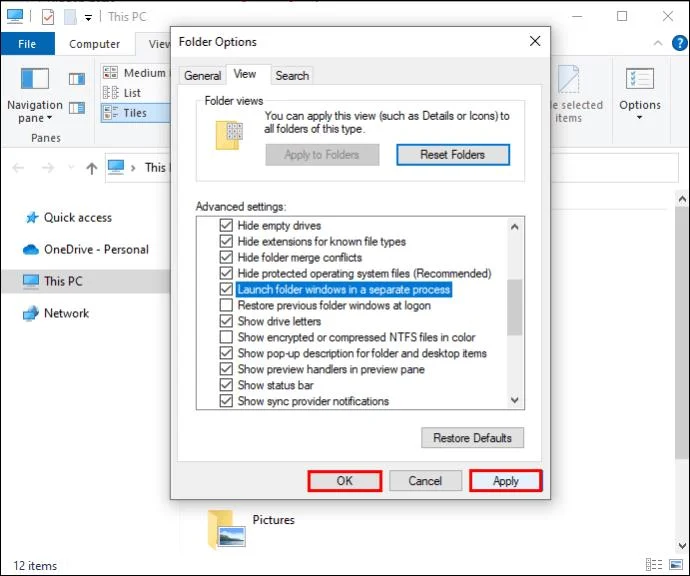Click the Hide selected items icon in ribbon
Viewport: 690px width, 576px height.
569,79
